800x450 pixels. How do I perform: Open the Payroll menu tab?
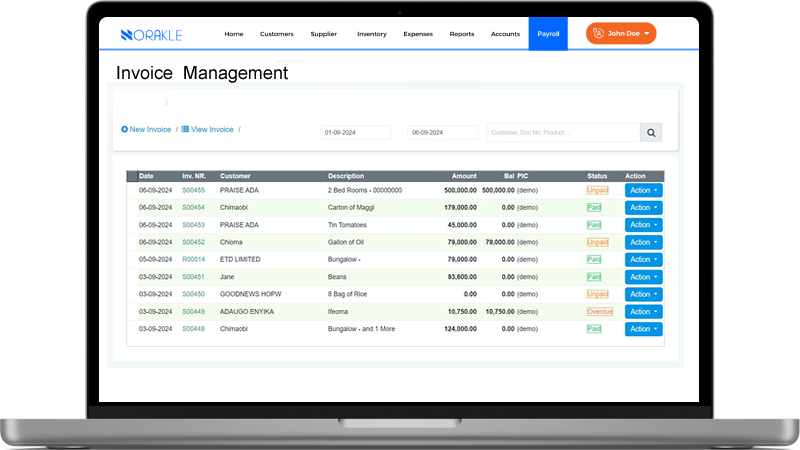pos(548,34)
